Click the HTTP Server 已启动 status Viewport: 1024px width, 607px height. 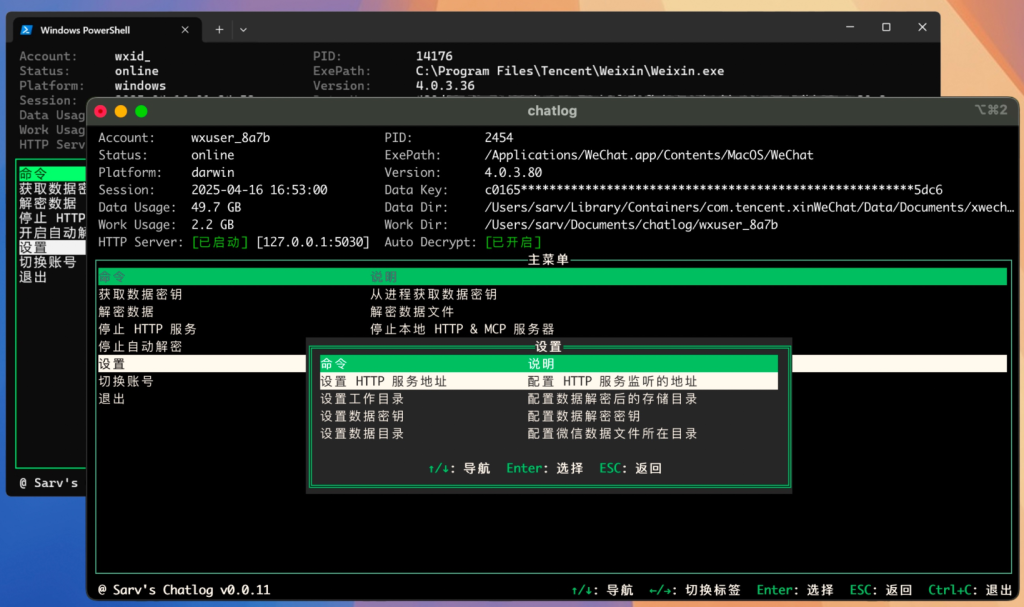[220, 242]
